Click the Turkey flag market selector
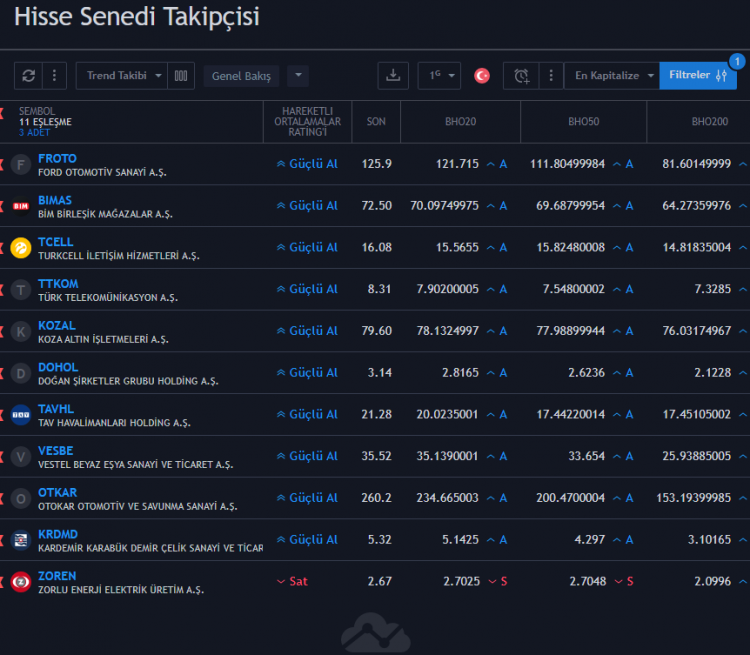The height and width of the screenshot is (655, 750). [482, 76]
